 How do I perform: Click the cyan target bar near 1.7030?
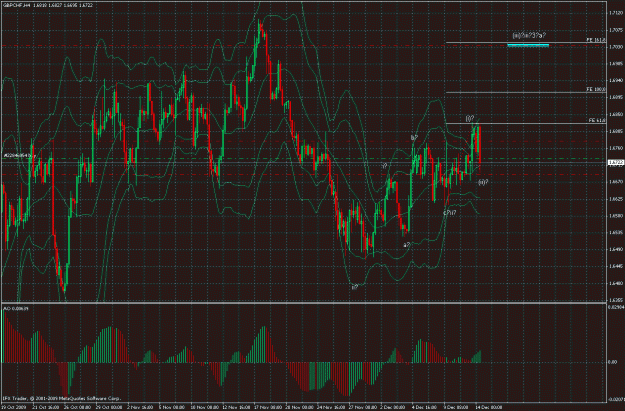[528, 45]
